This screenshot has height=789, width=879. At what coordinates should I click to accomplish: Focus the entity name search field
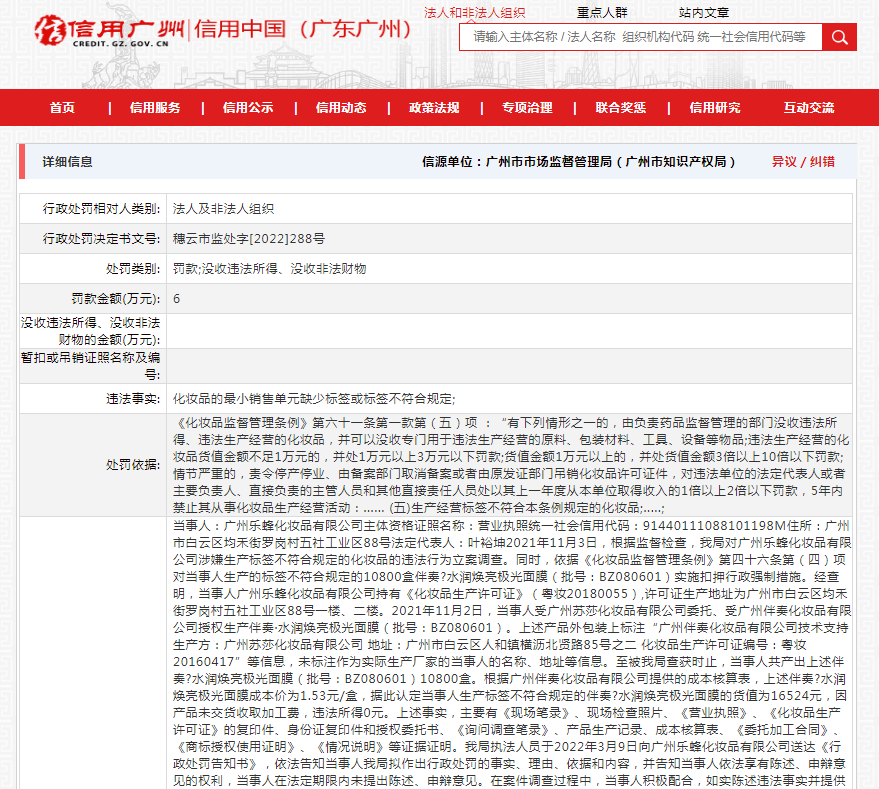pyautogui.click(x=641, y=37)
